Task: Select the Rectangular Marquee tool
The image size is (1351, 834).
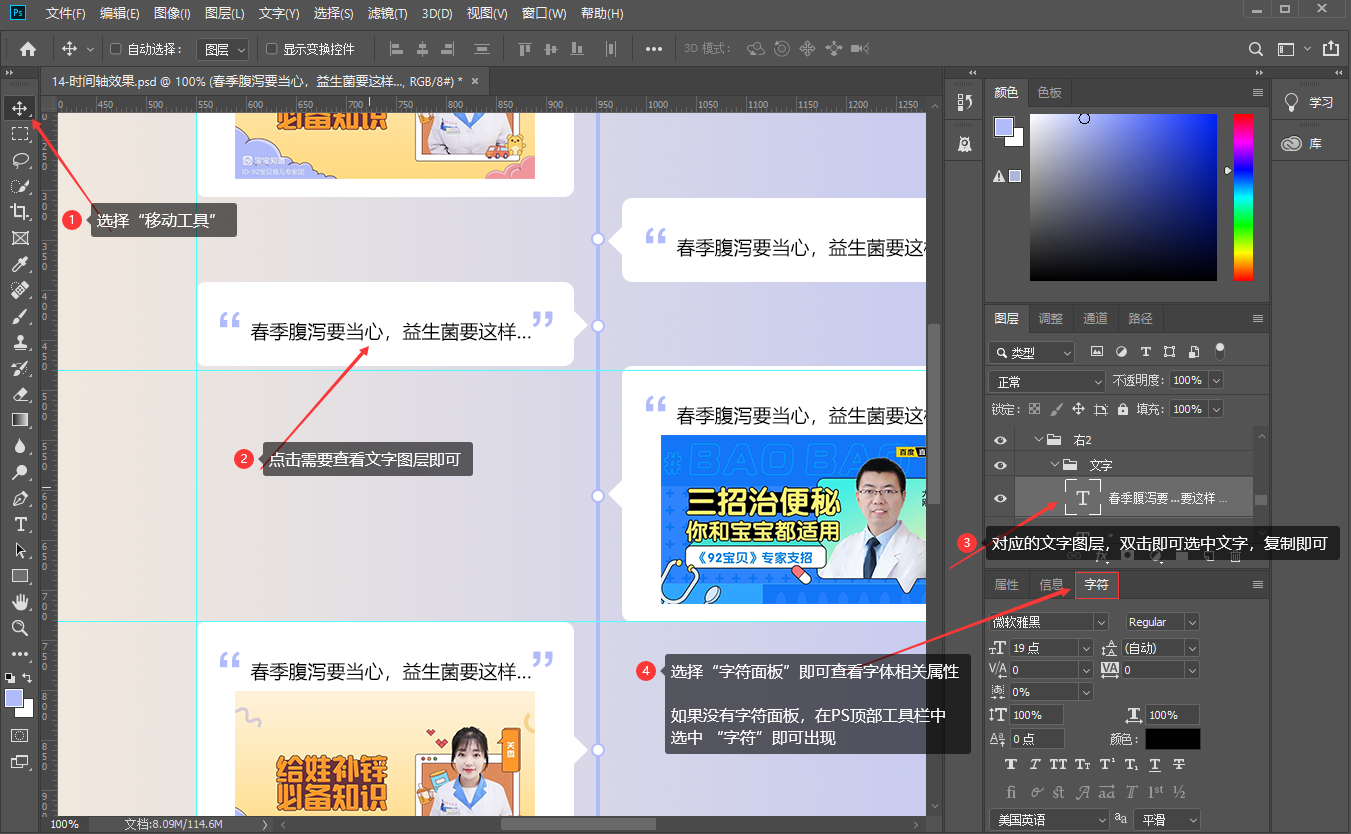Action: (x=20, y=133)
